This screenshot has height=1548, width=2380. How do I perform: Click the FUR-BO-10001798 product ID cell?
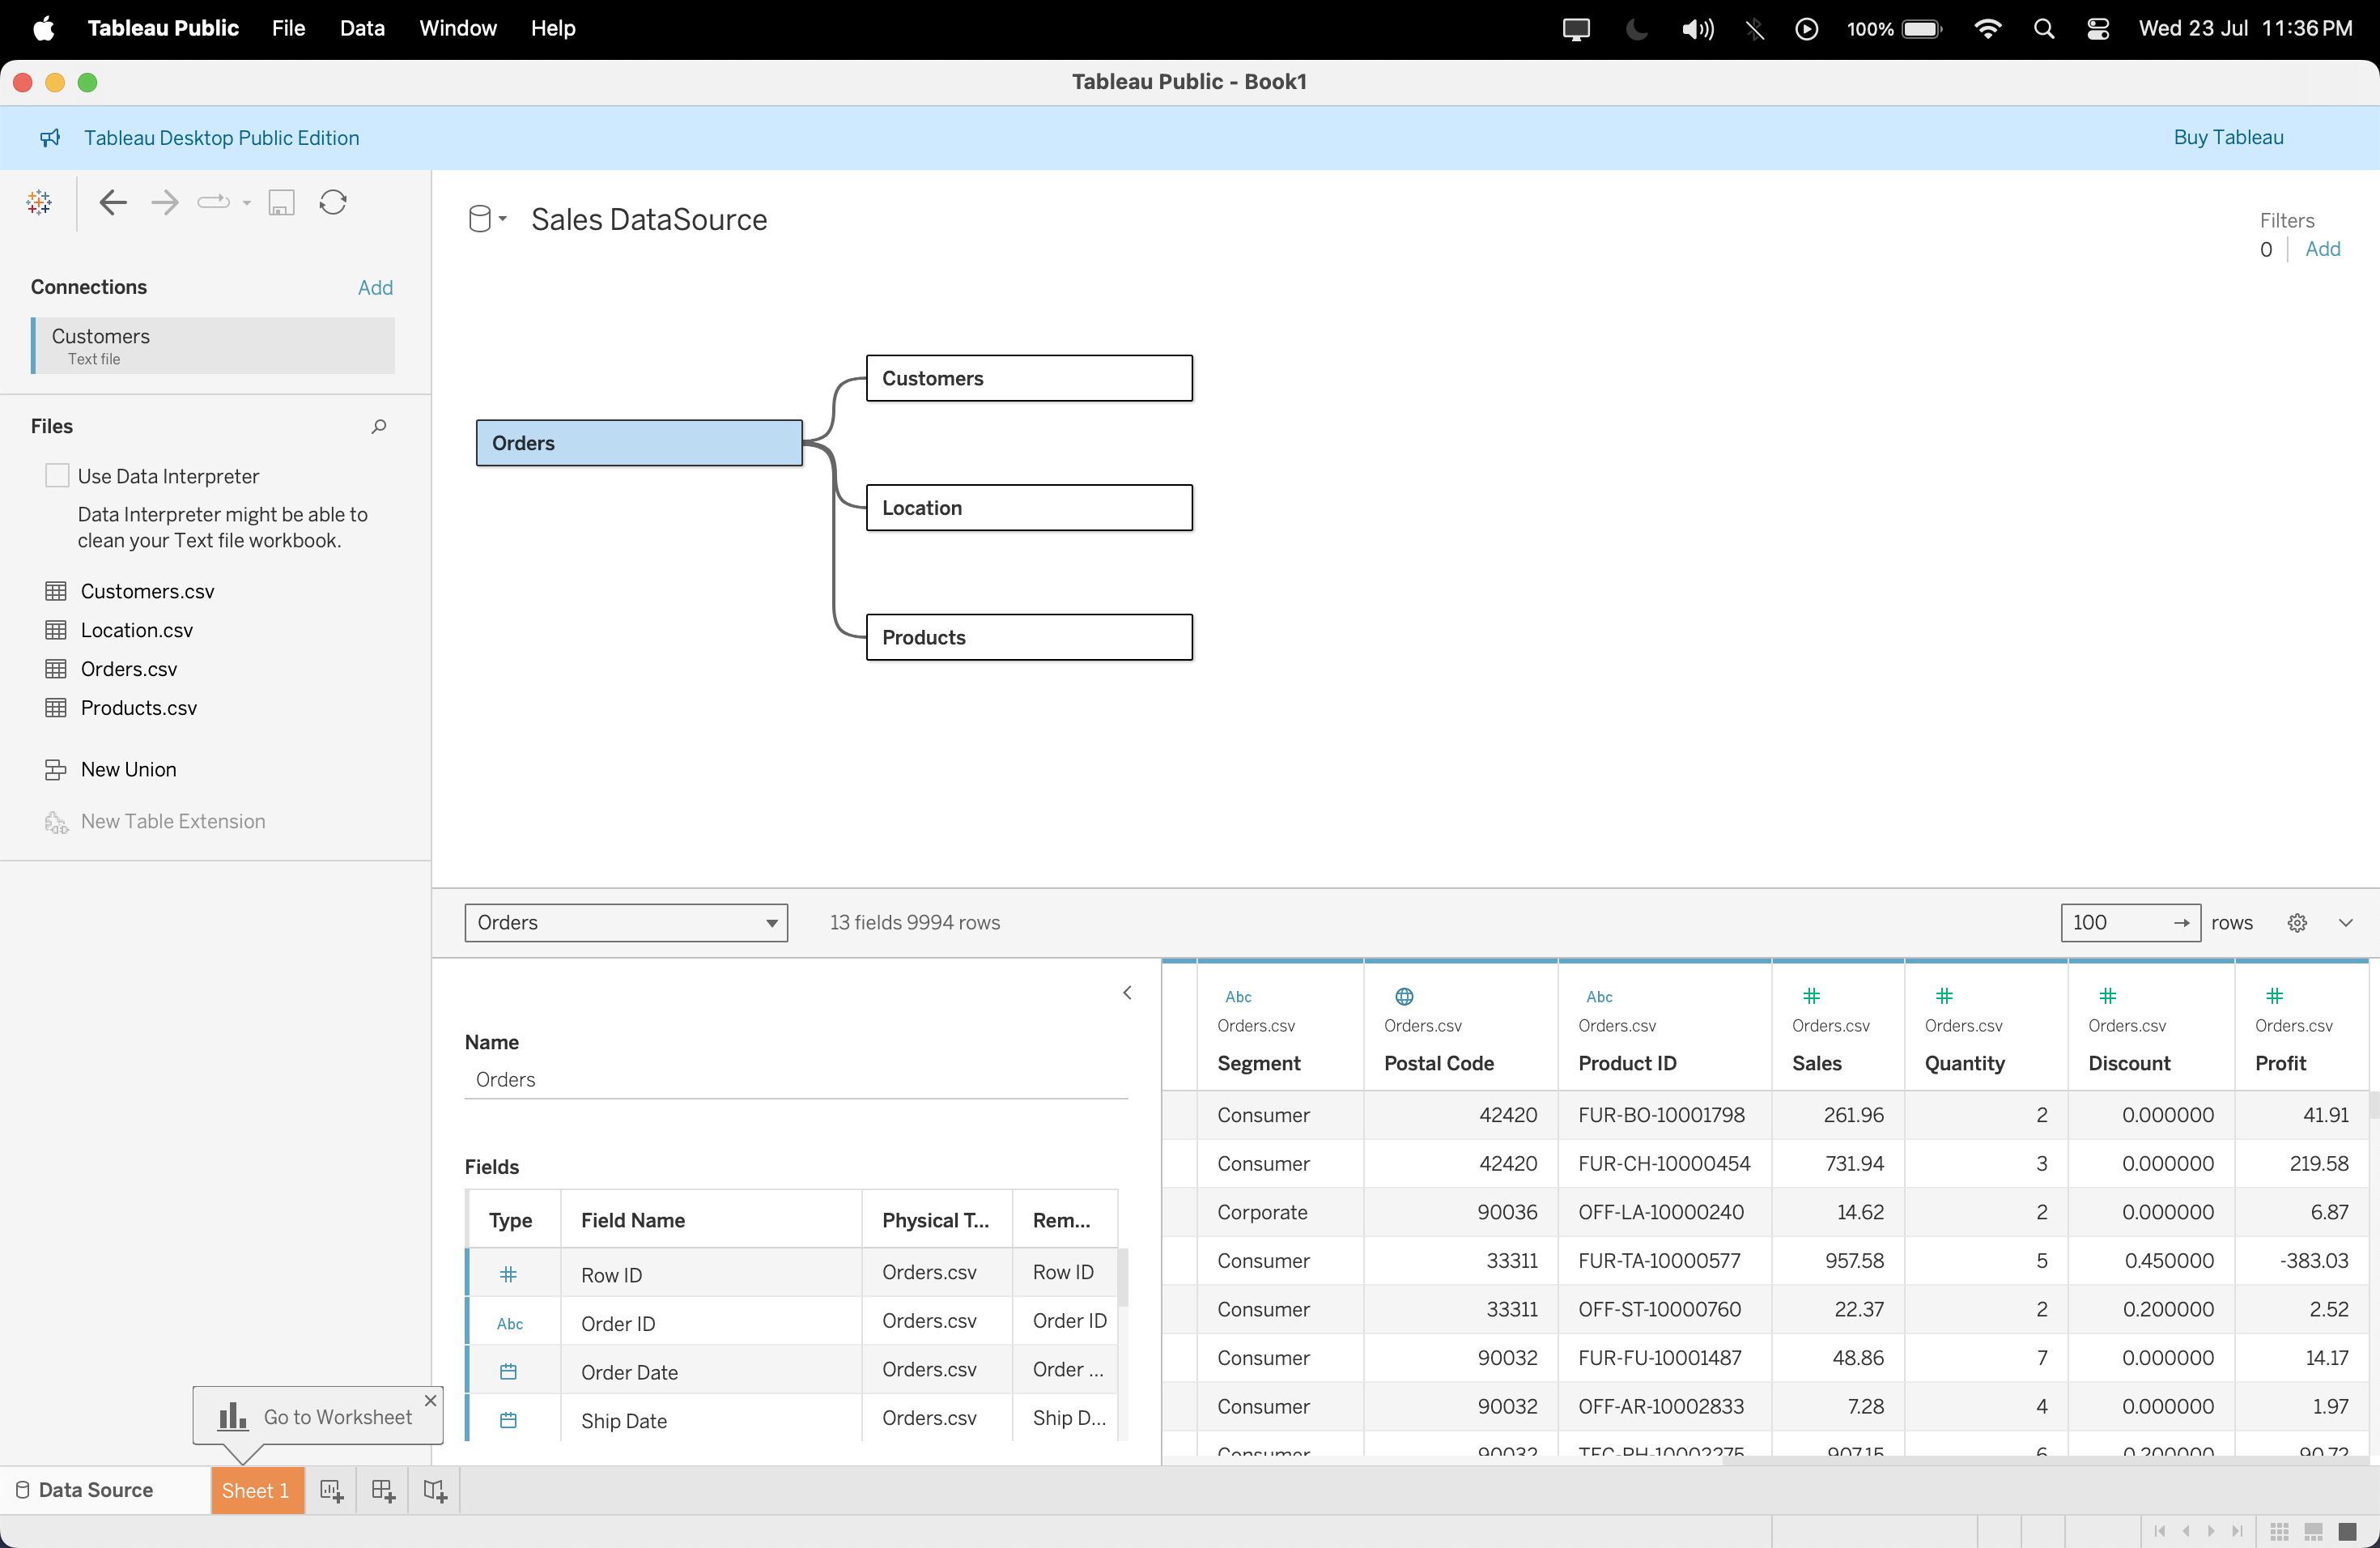coord(1661,1116)
